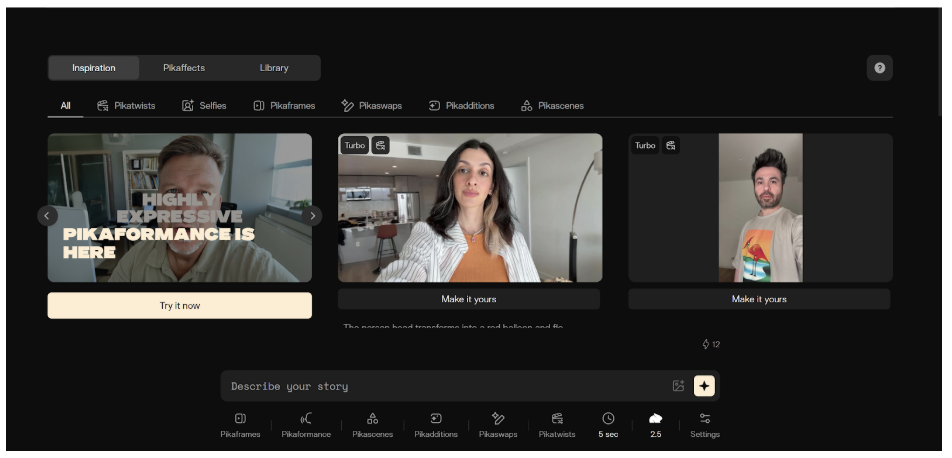Switch to the Pikaffects tab
The image size is (952, 458).
(x=184, y=68)
